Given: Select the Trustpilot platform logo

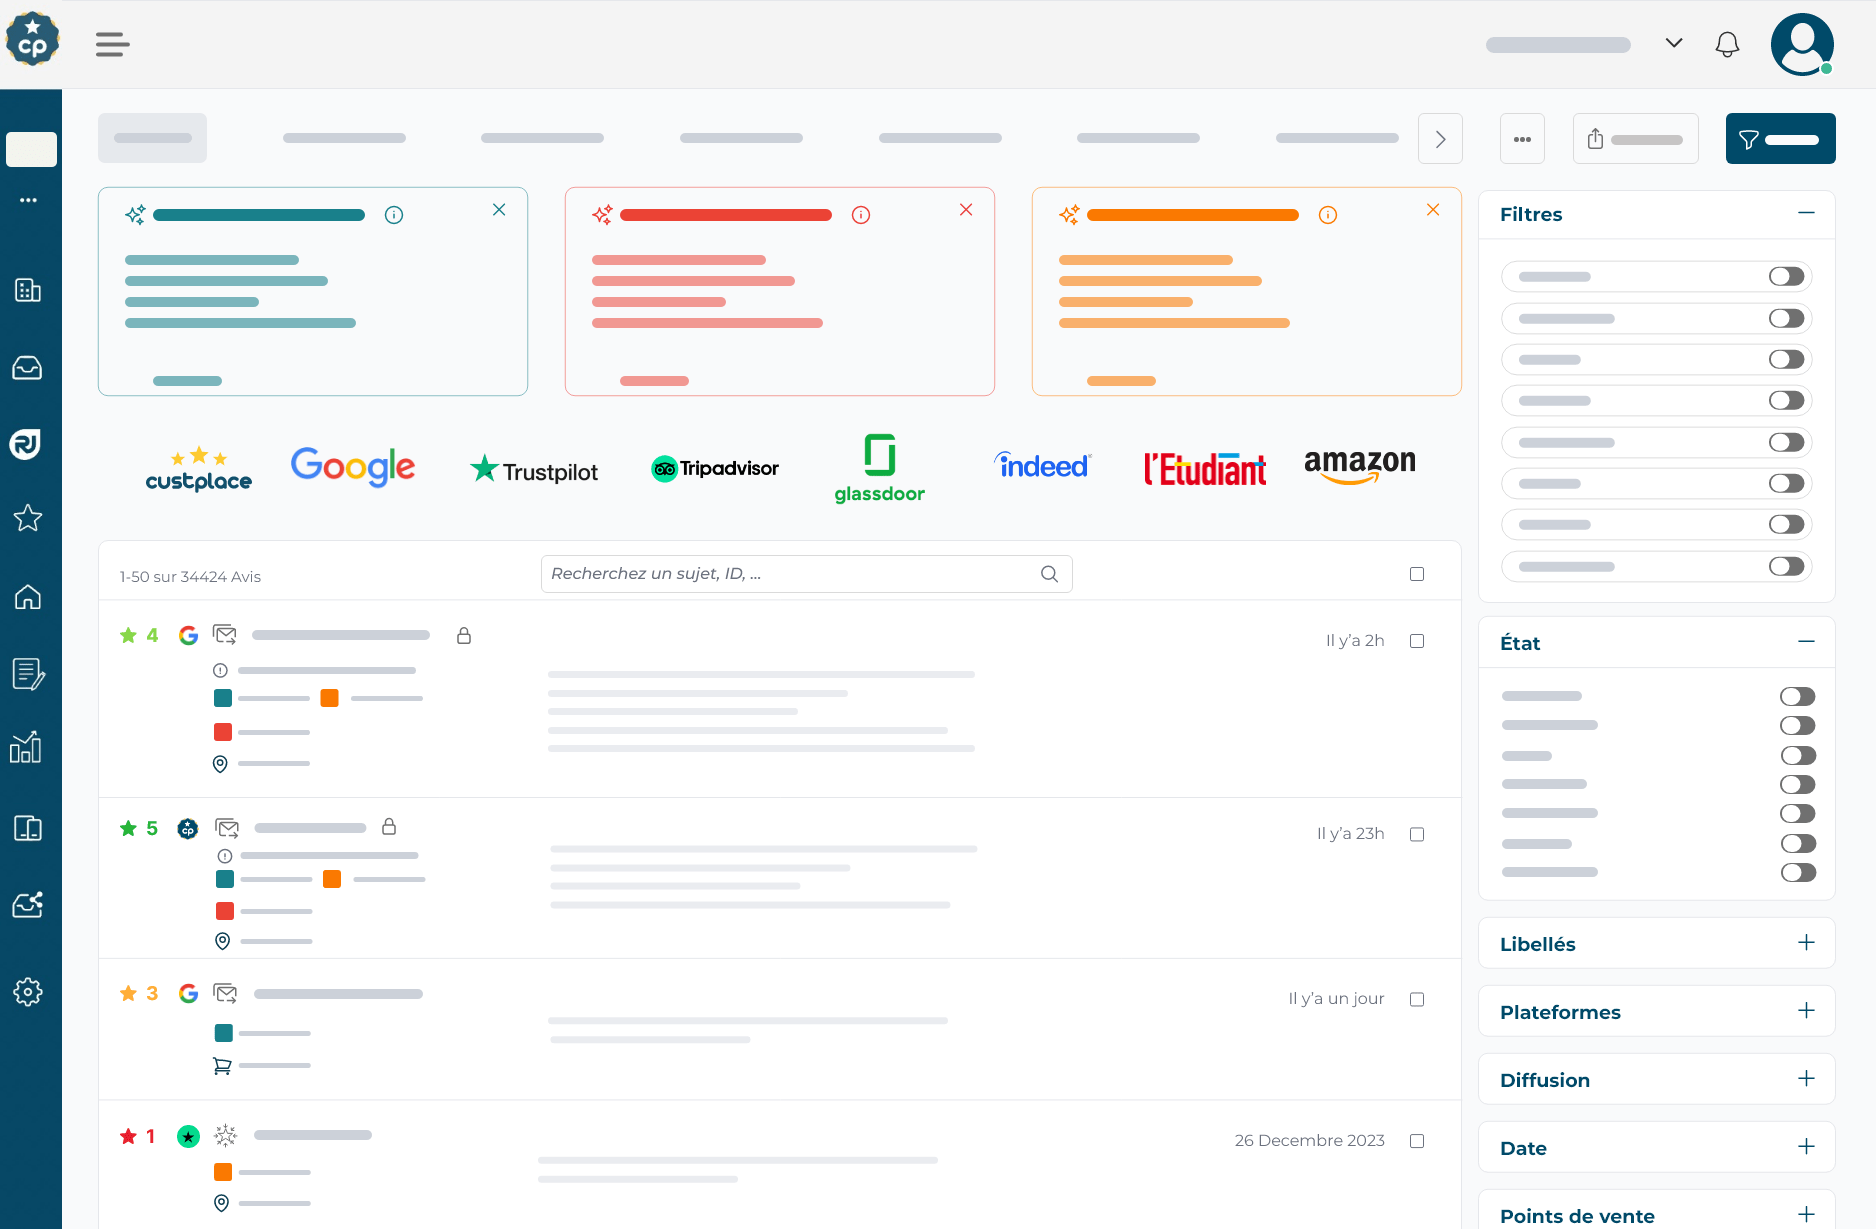Looking at the screenshot, I should (534, 469).
